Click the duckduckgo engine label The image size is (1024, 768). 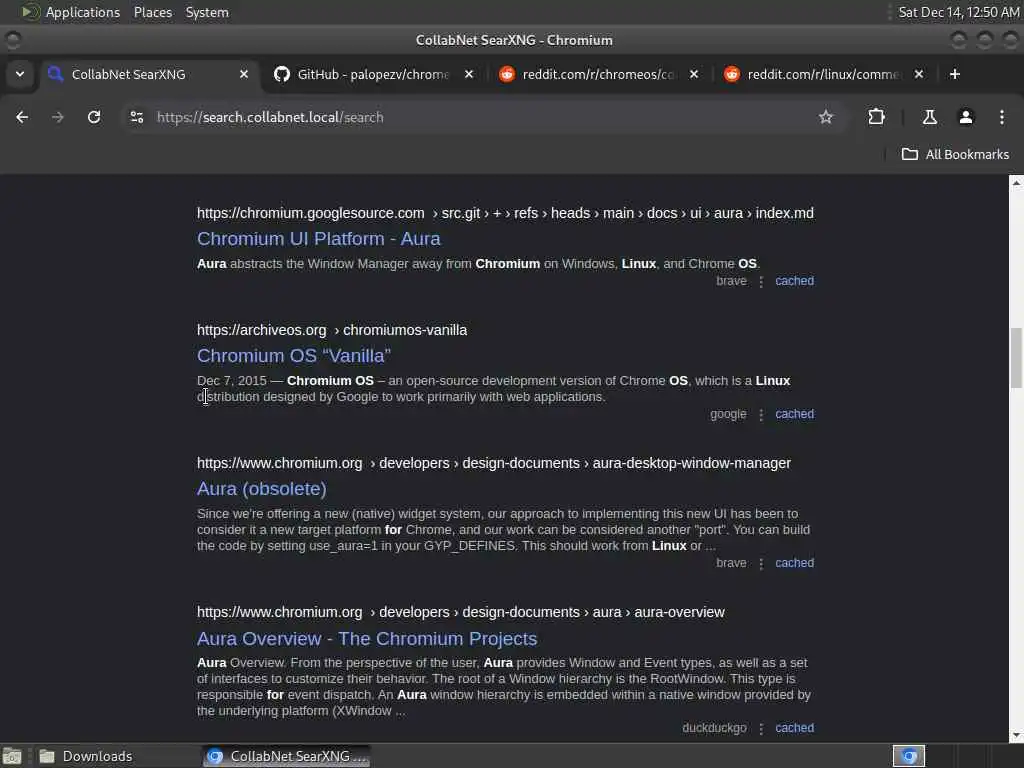pyautogui.click(x=714, y=728)
